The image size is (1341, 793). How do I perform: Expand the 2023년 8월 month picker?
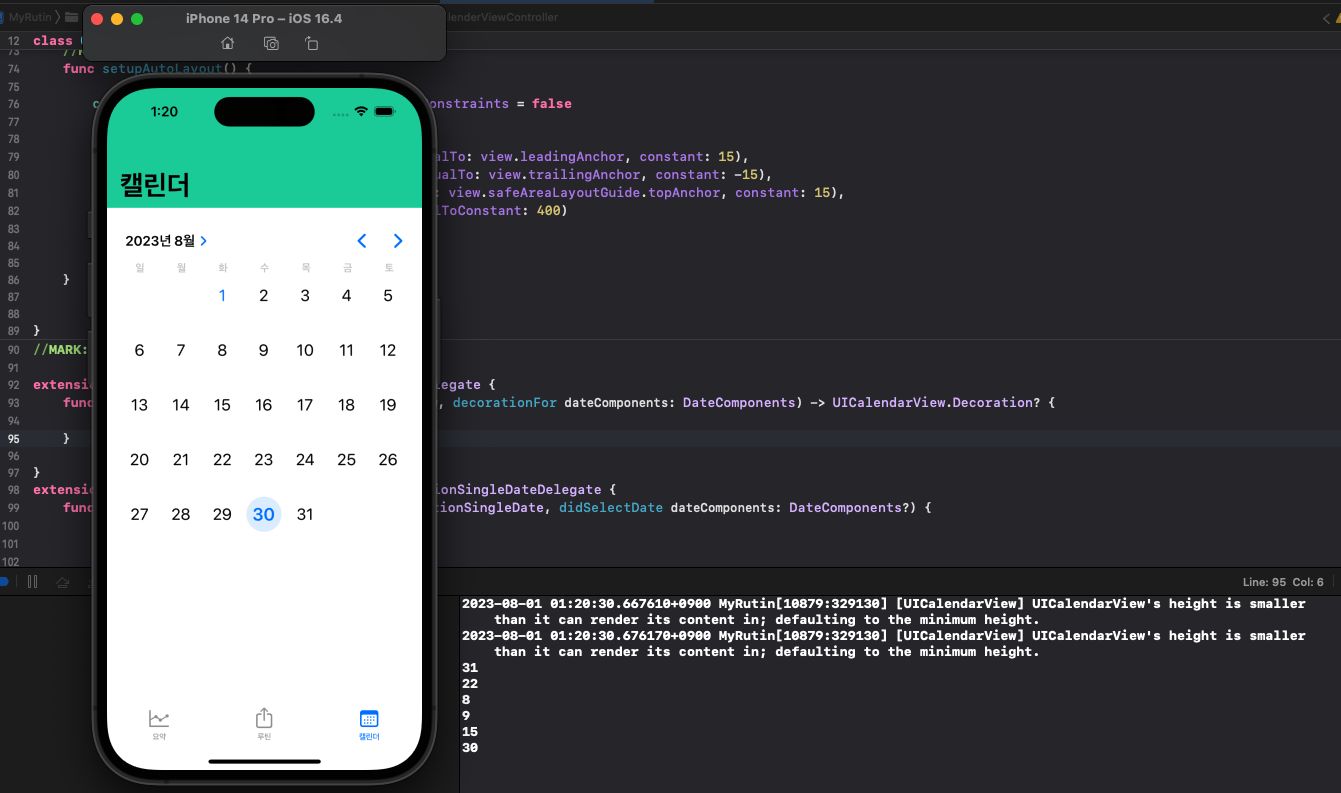point(166,241)
